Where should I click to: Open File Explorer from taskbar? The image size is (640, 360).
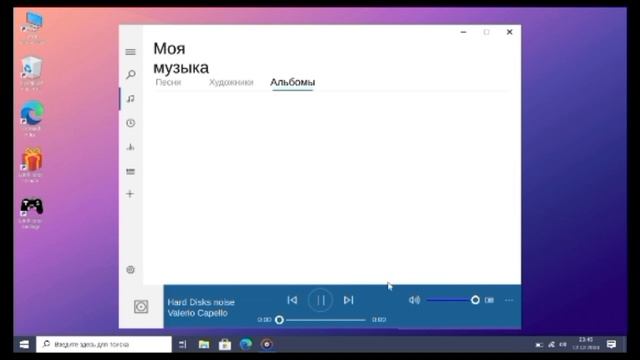click(204, 344)
